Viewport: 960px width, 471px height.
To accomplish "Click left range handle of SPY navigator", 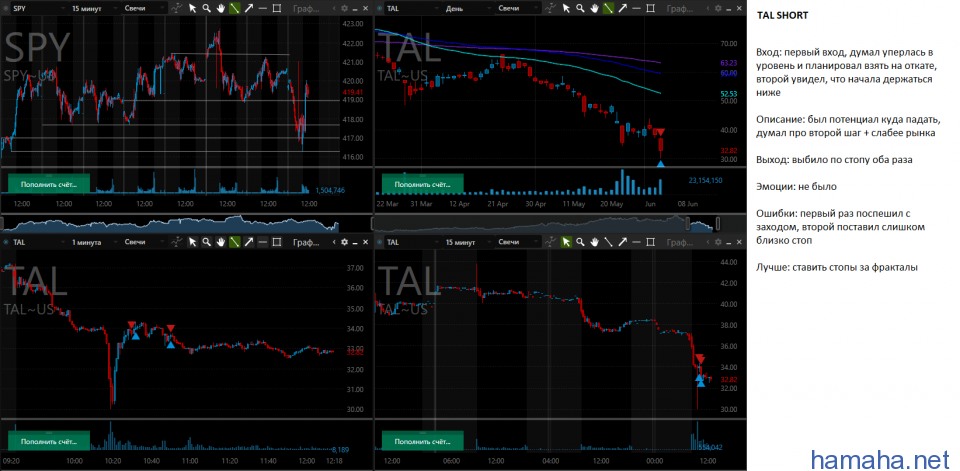I will 3,222.
